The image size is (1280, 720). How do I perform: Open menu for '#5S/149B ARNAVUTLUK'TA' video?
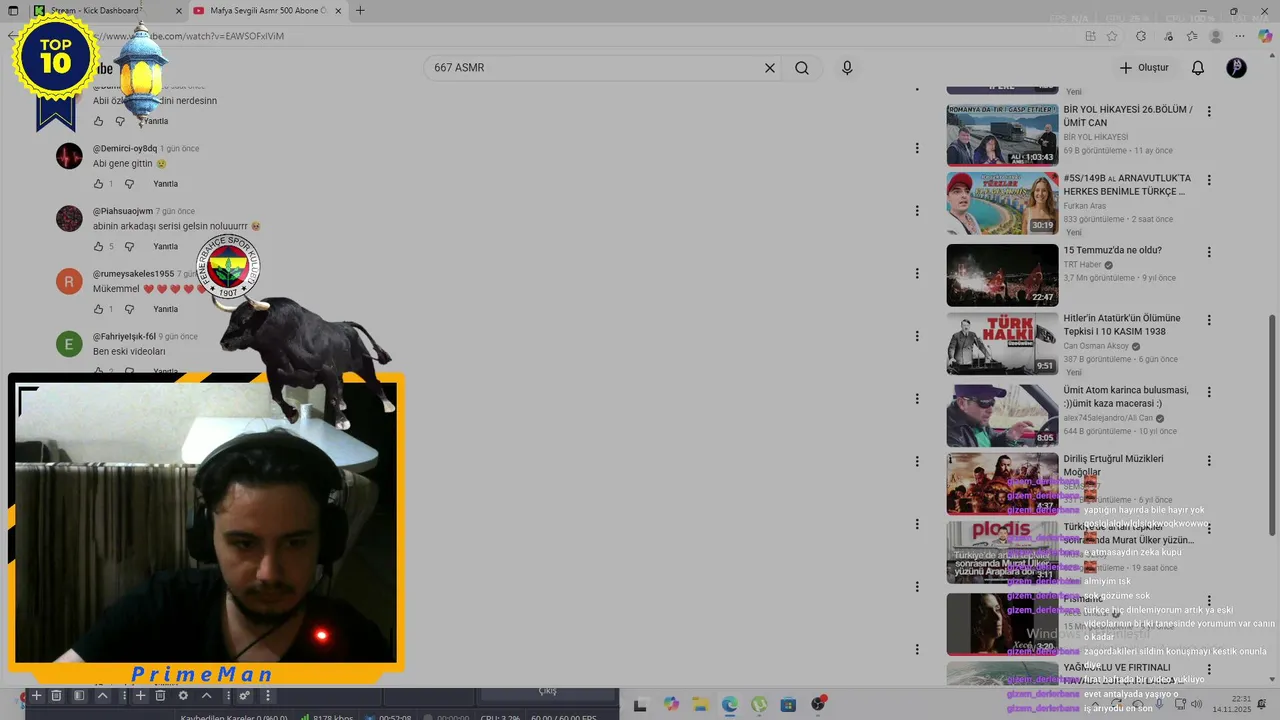1209,181
